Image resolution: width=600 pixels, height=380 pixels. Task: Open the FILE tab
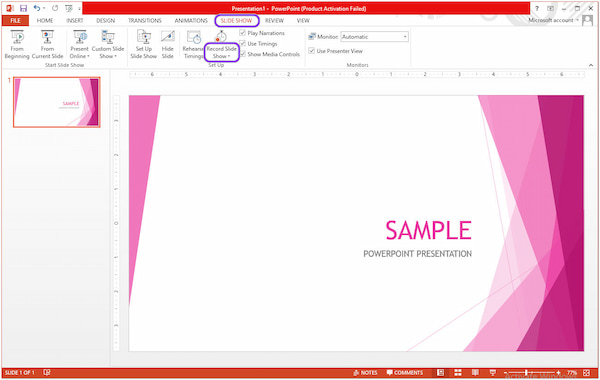(x=15, y=21)
